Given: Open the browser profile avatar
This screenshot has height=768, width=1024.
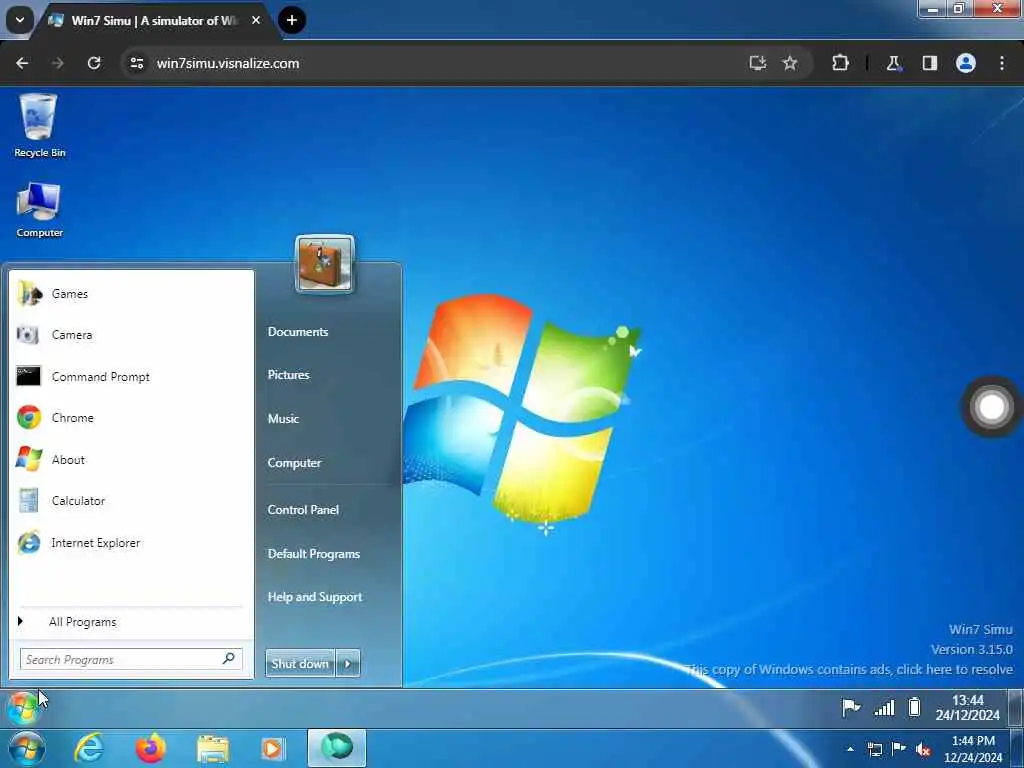Looking at the screenshot, I should coord(966,63).
